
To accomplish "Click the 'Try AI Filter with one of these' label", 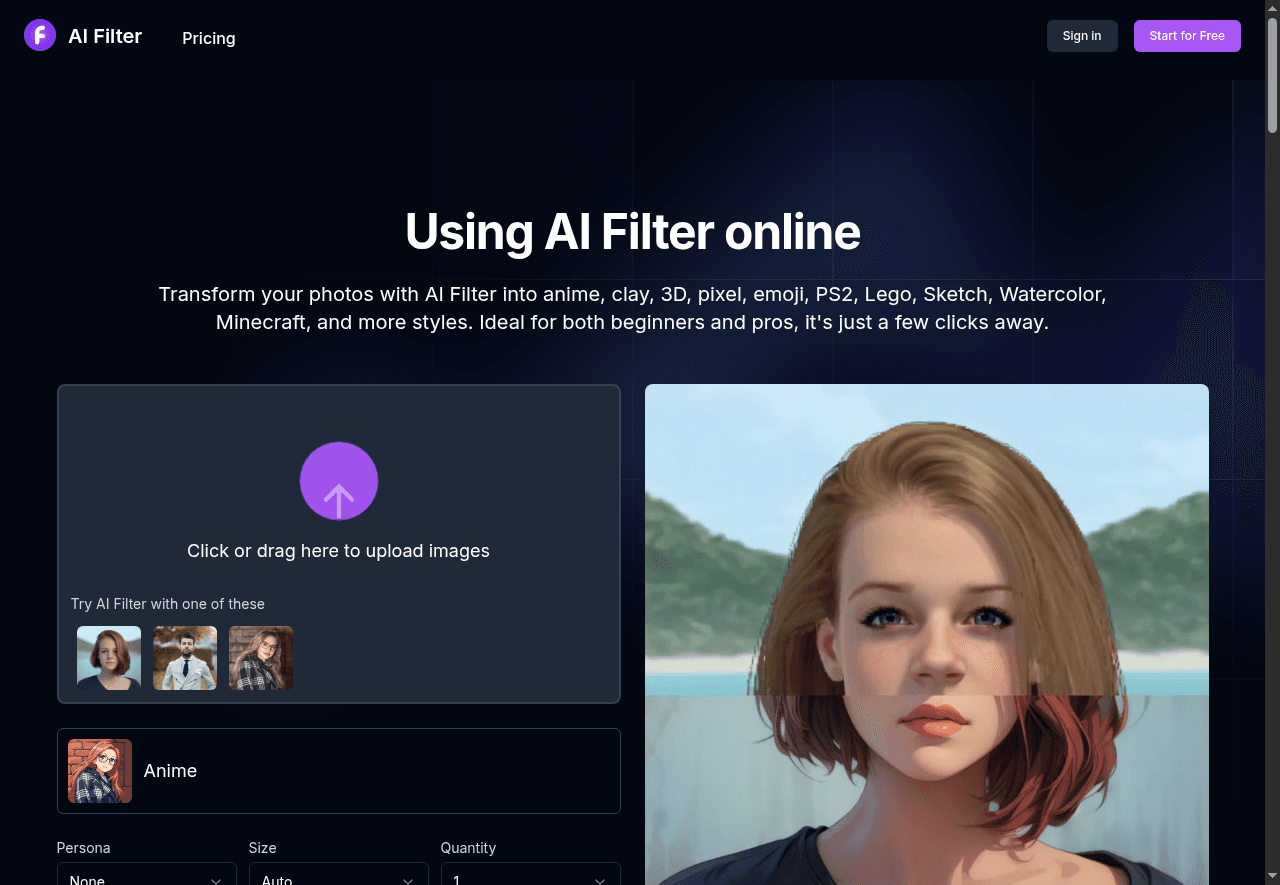I will click(167, 604).
